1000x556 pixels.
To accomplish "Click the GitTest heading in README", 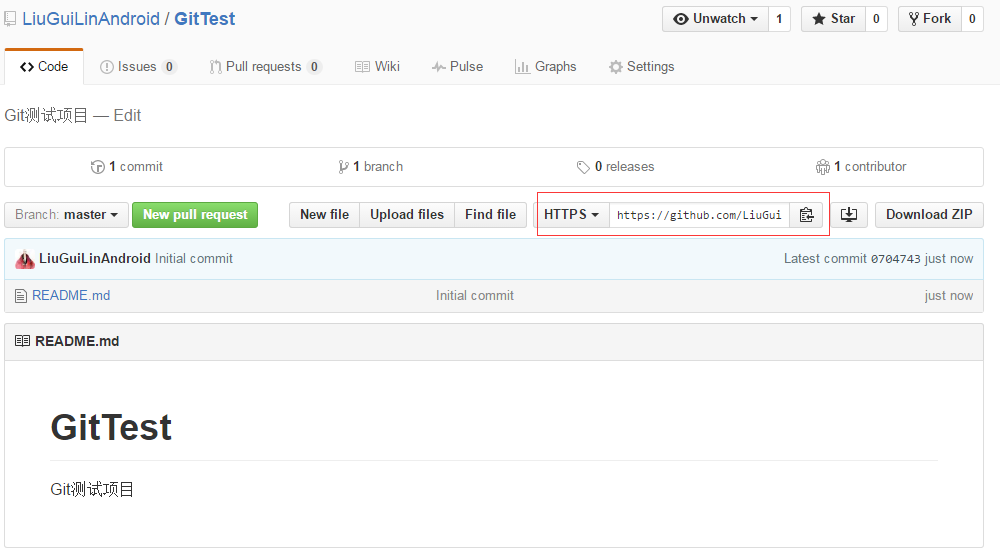I will (111, 427).
